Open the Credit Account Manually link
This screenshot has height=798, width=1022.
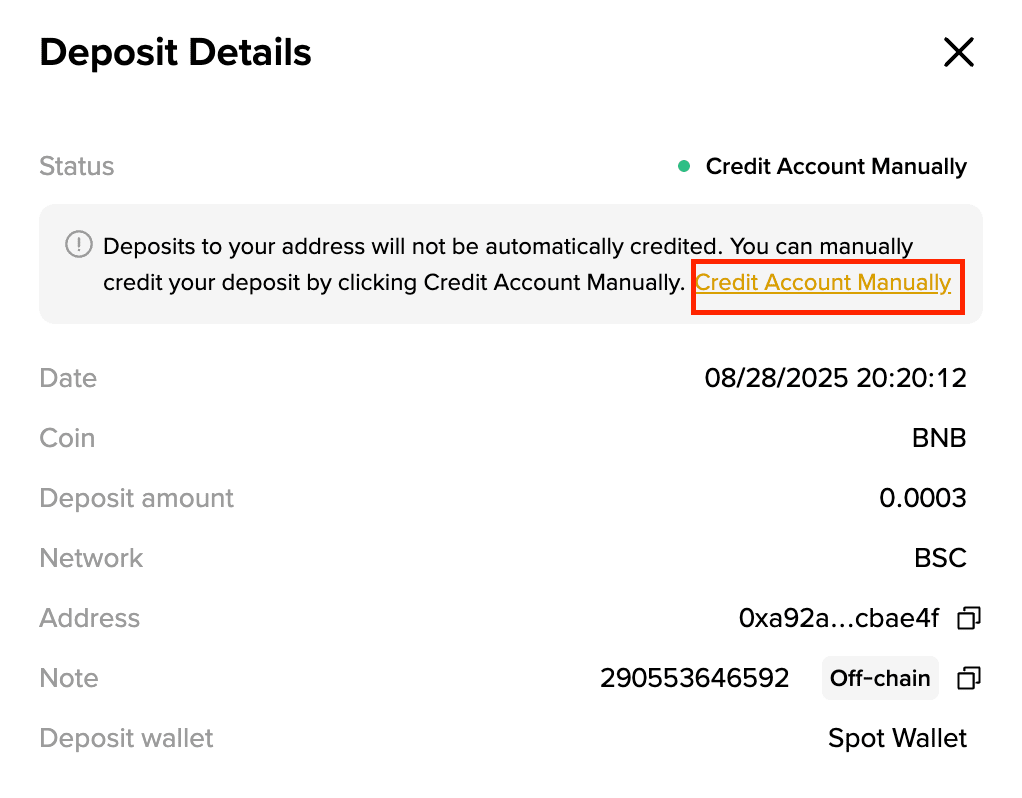(x=822, y=283)
